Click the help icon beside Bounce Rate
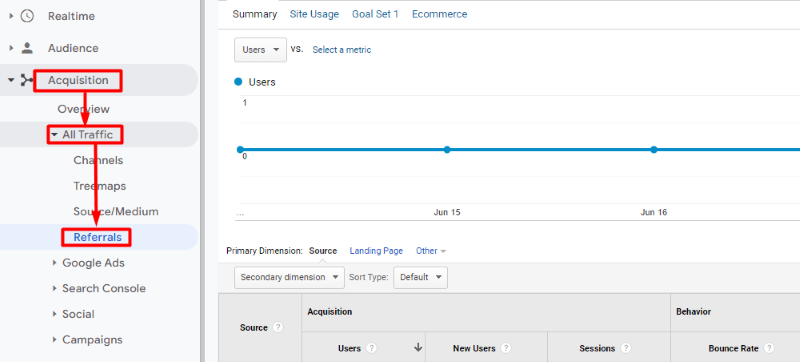 (768, 349)
